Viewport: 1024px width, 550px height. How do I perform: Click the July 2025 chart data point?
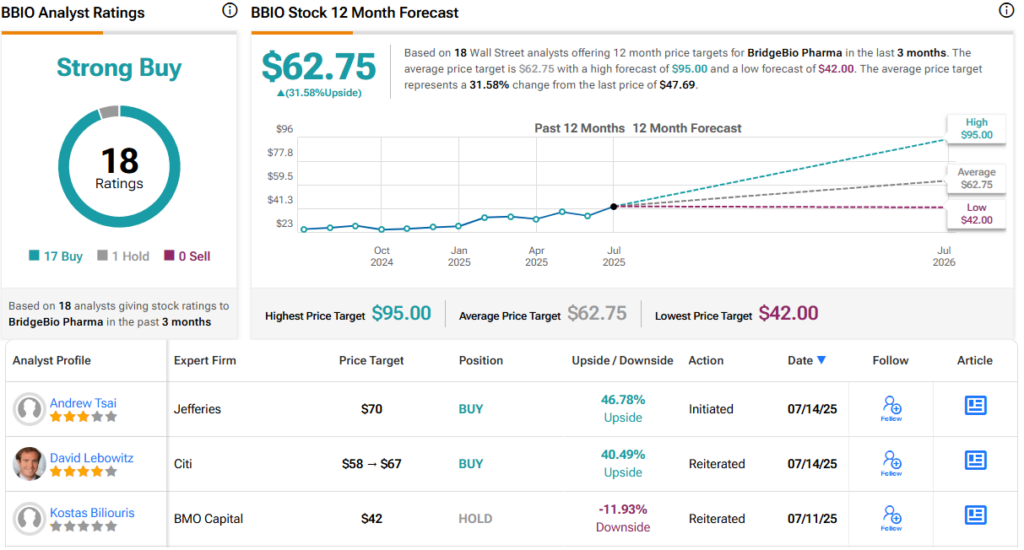point(613,206)
